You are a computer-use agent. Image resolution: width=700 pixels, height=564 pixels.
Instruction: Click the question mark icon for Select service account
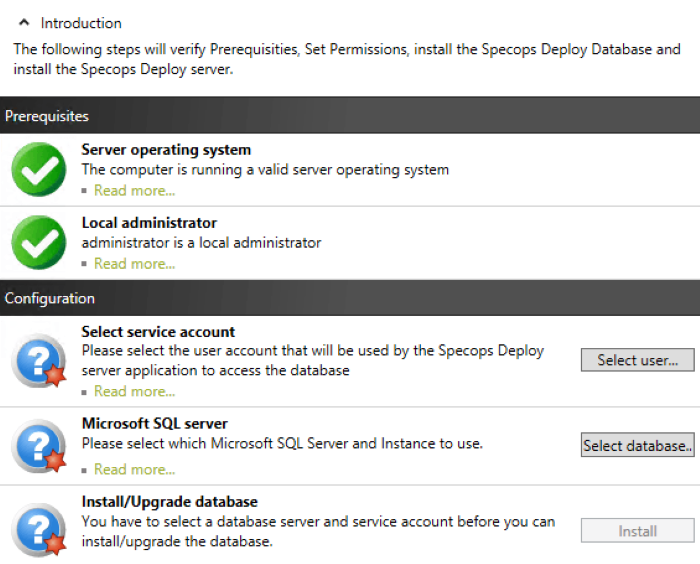coord(39,360)
